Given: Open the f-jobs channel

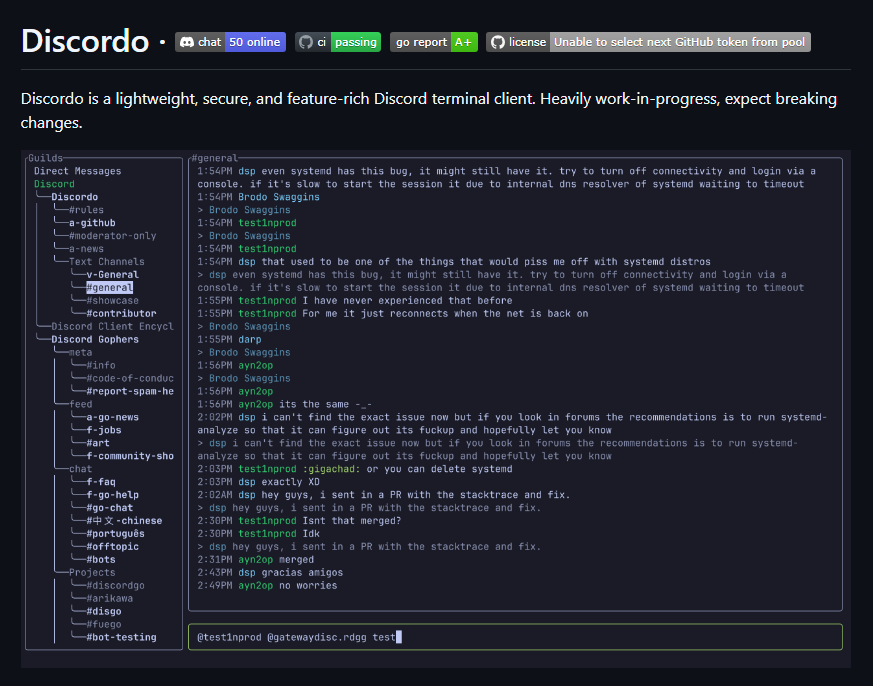Looking at the screenshot, I should point(104,430).
